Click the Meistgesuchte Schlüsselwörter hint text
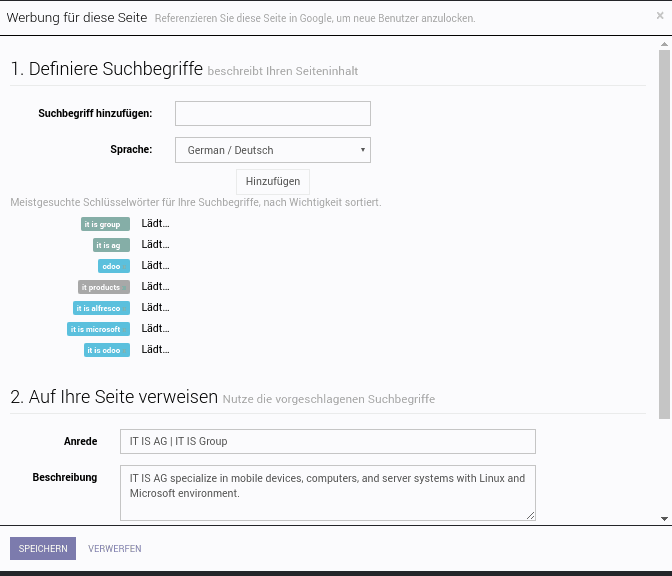 click(x=195, y=202)
